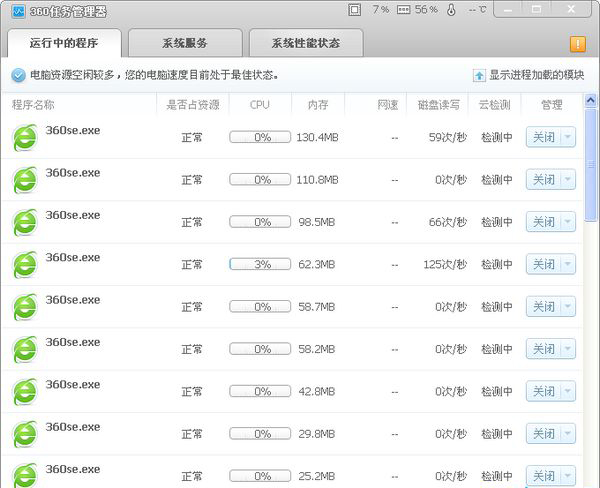The width and height of the screenshot is (600, 488).
Task: Select the 360se.exe icon using 58.7MB
Action: click(x=25, y=307)
